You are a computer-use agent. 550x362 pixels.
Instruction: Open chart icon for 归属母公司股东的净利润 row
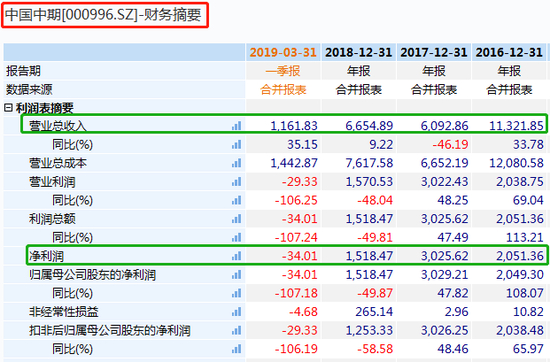tap(236, 275)
